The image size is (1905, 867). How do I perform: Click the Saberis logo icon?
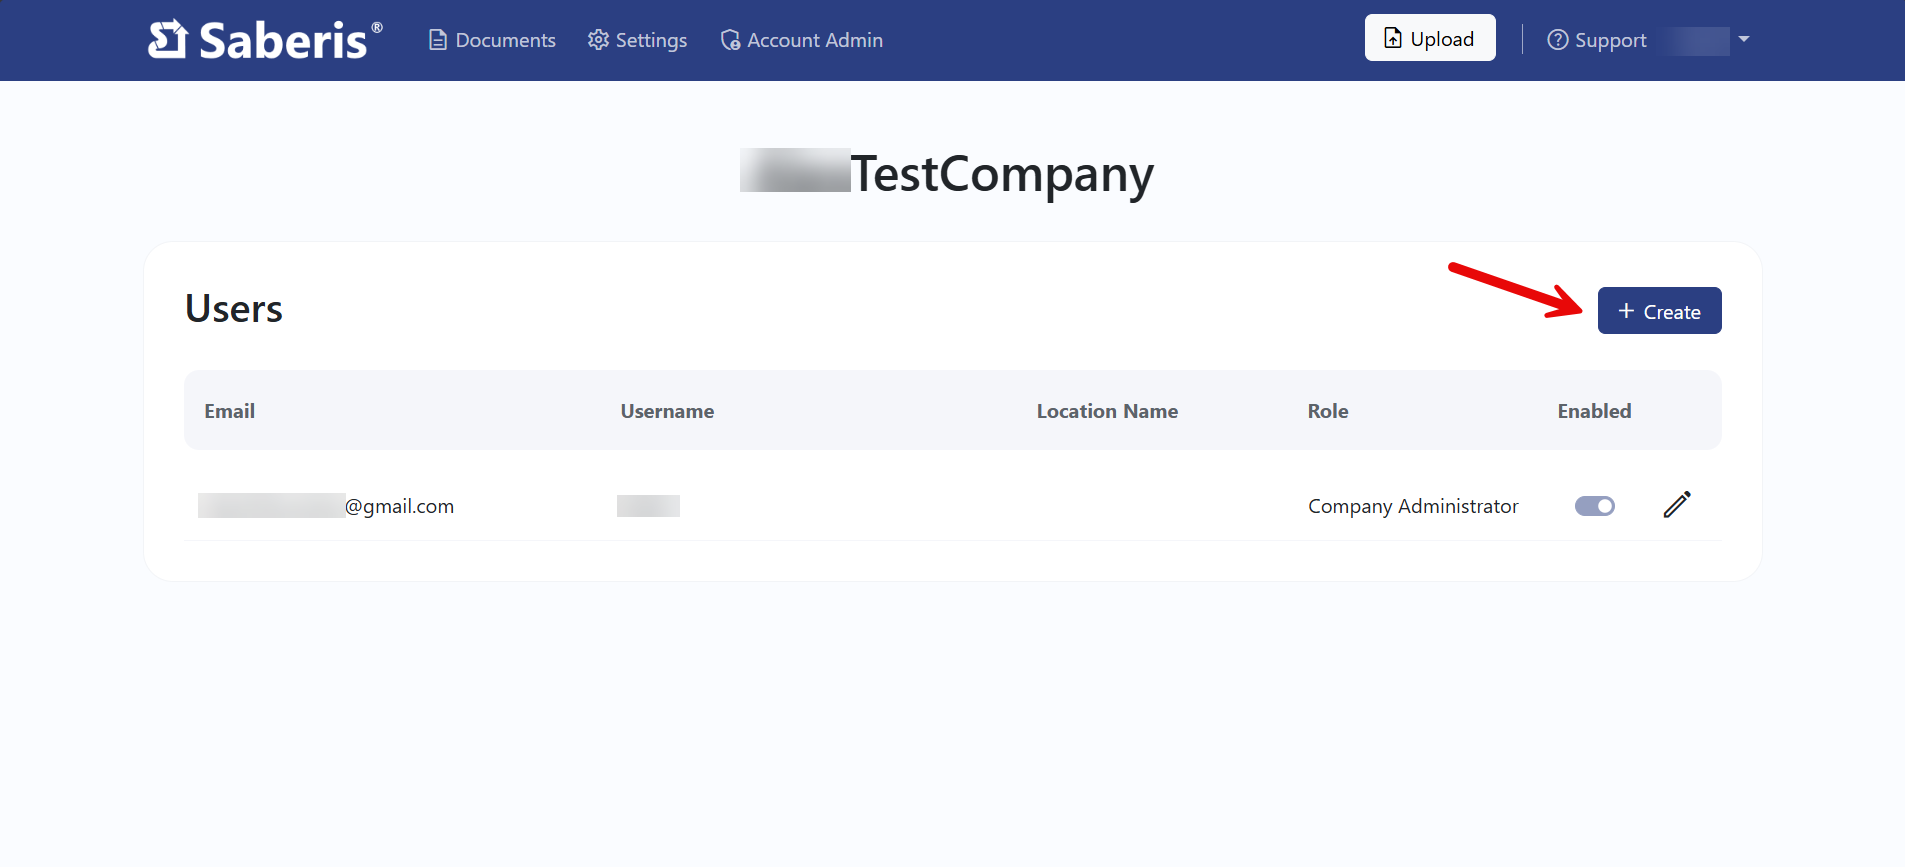(167, 40)
